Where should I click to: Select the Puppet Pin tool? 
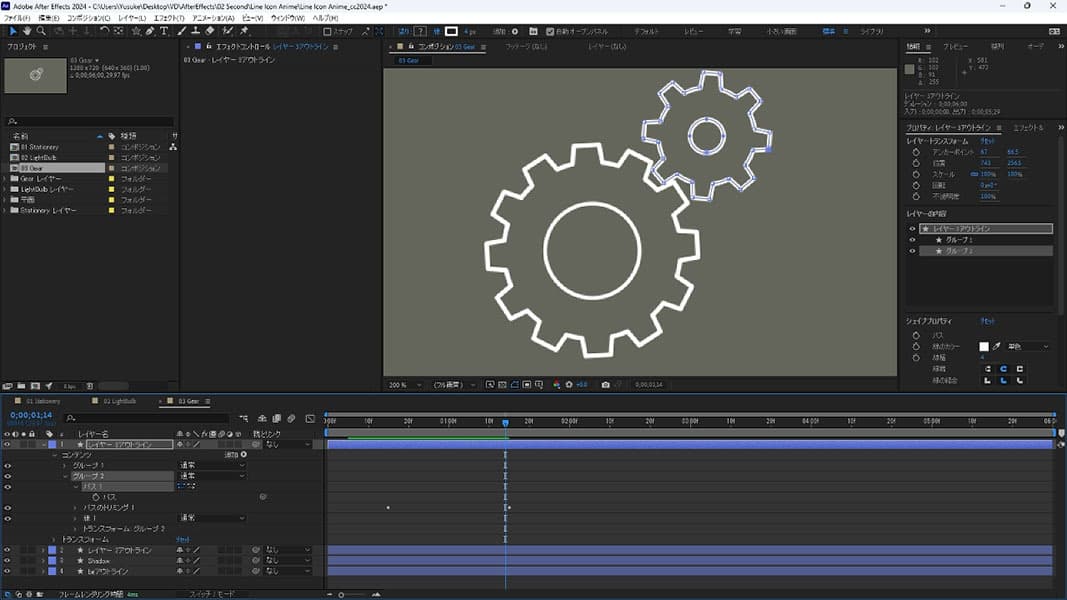click(244, 31)
